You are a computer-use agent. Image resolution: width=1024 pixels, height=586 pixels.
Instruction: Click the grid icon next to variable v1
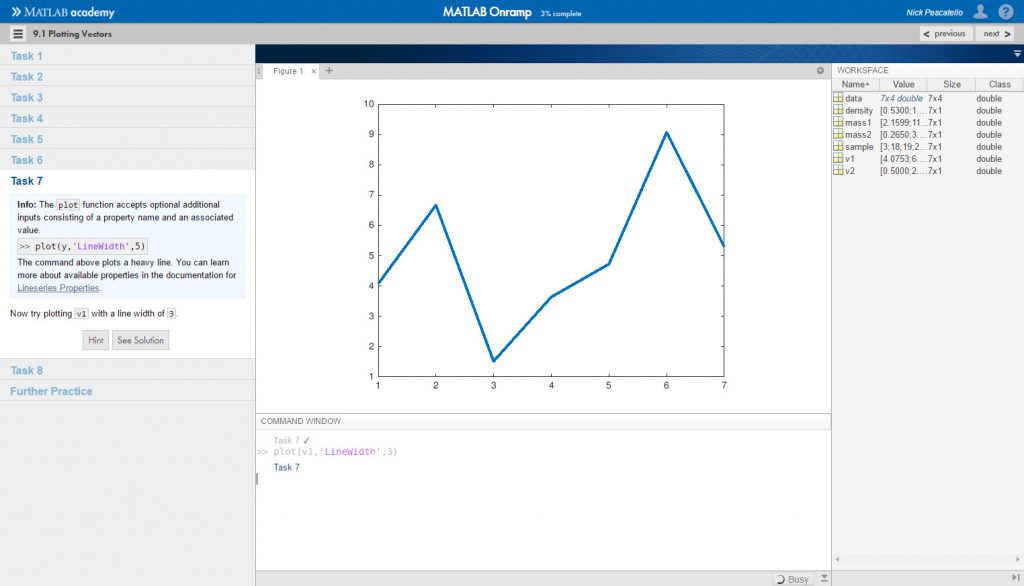pos(840,158)
